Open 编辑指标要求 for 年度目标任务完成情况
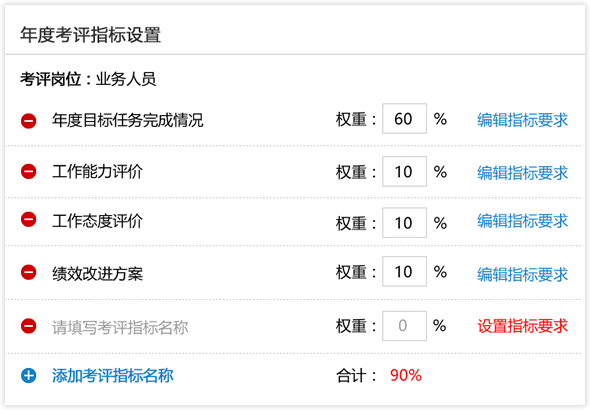 pos(523,120)
